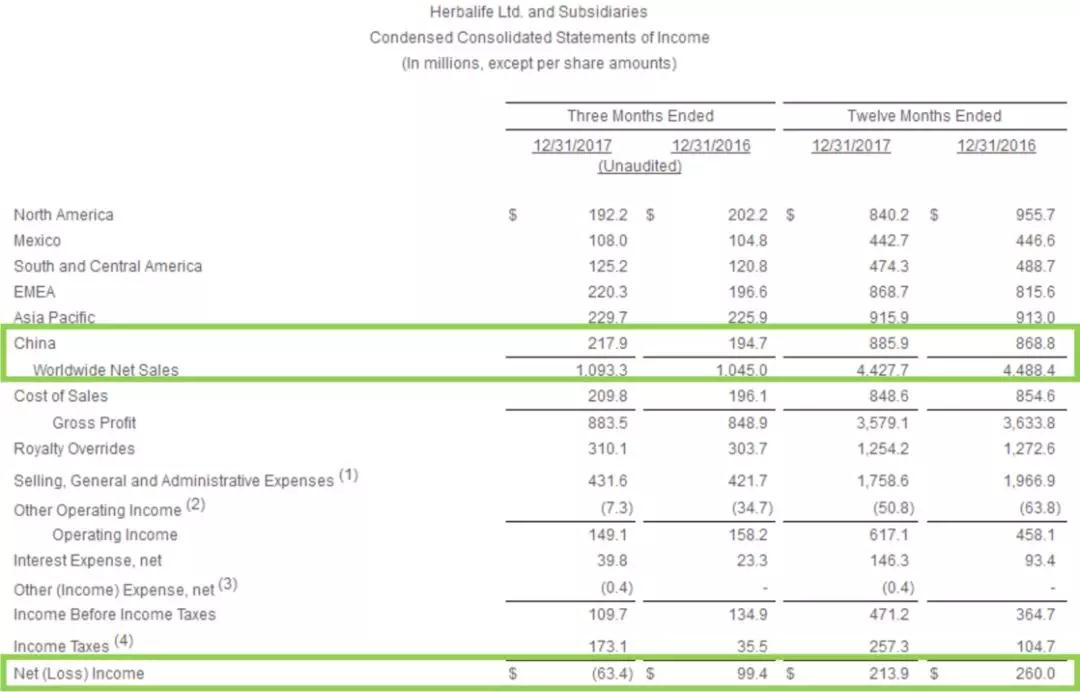Click the 'Worldwide Net Sales' label
The width and height of the screenshot is (1080, 692).
pos(105,370)
